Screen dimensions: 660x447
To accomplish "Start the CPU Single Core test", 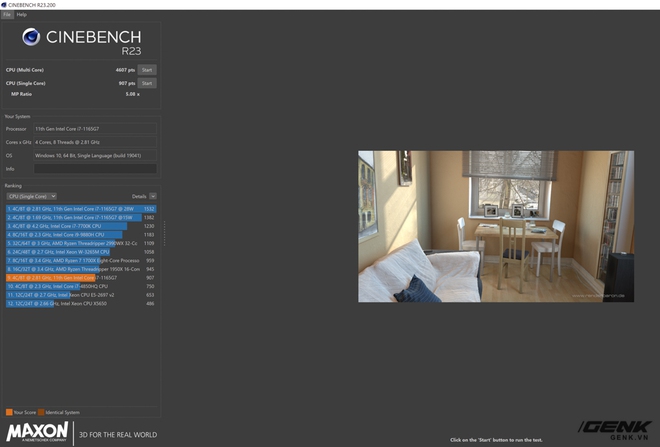I will click(147, 83).
